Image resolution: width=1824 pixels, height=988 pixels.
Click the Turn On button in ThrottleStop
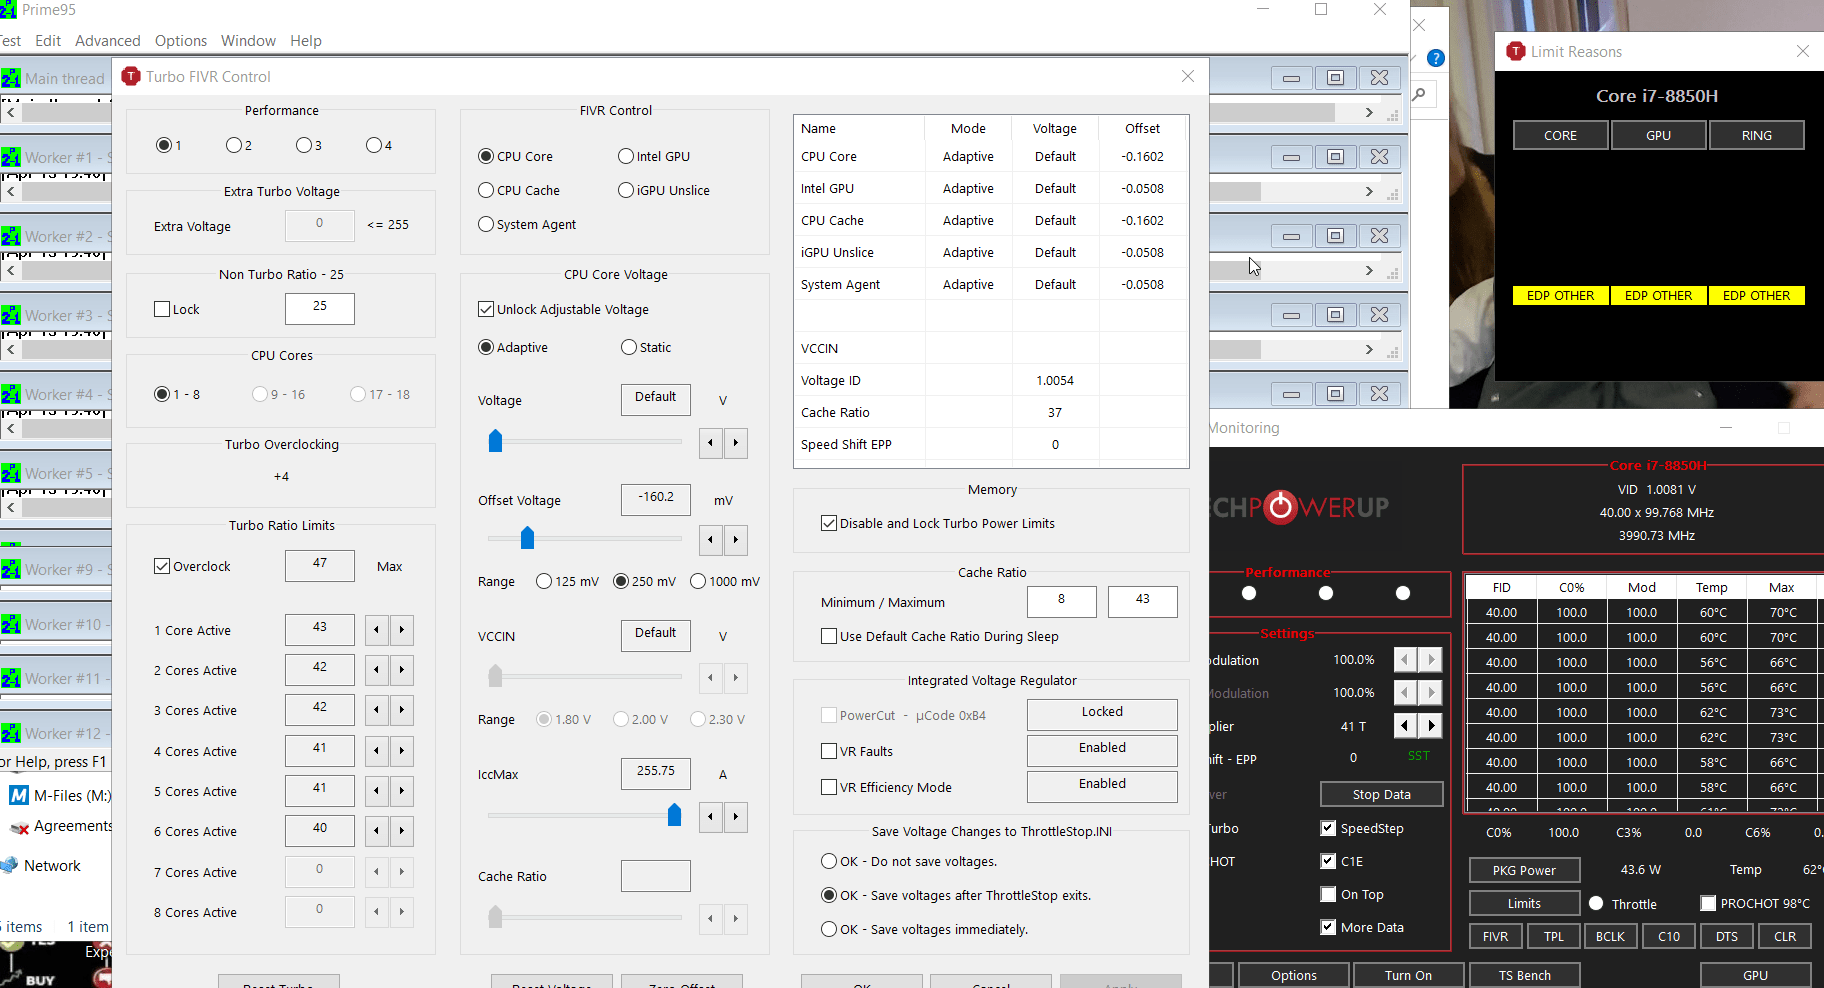click(x=1408, y=975)
